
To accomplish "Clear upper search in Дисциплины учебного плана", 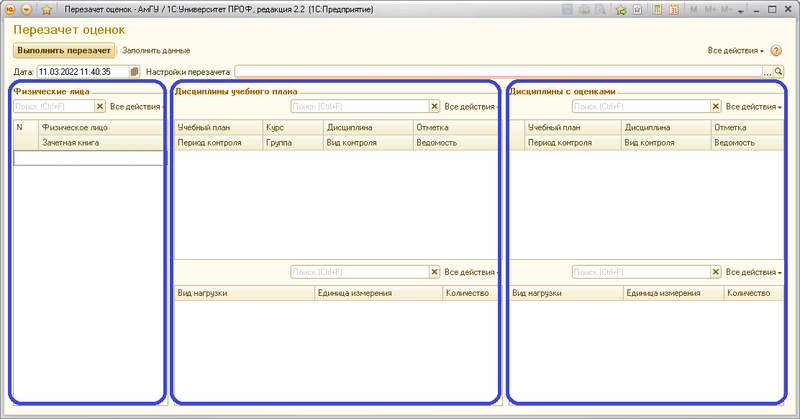I will pyautogui.click(x=434, y=106).
